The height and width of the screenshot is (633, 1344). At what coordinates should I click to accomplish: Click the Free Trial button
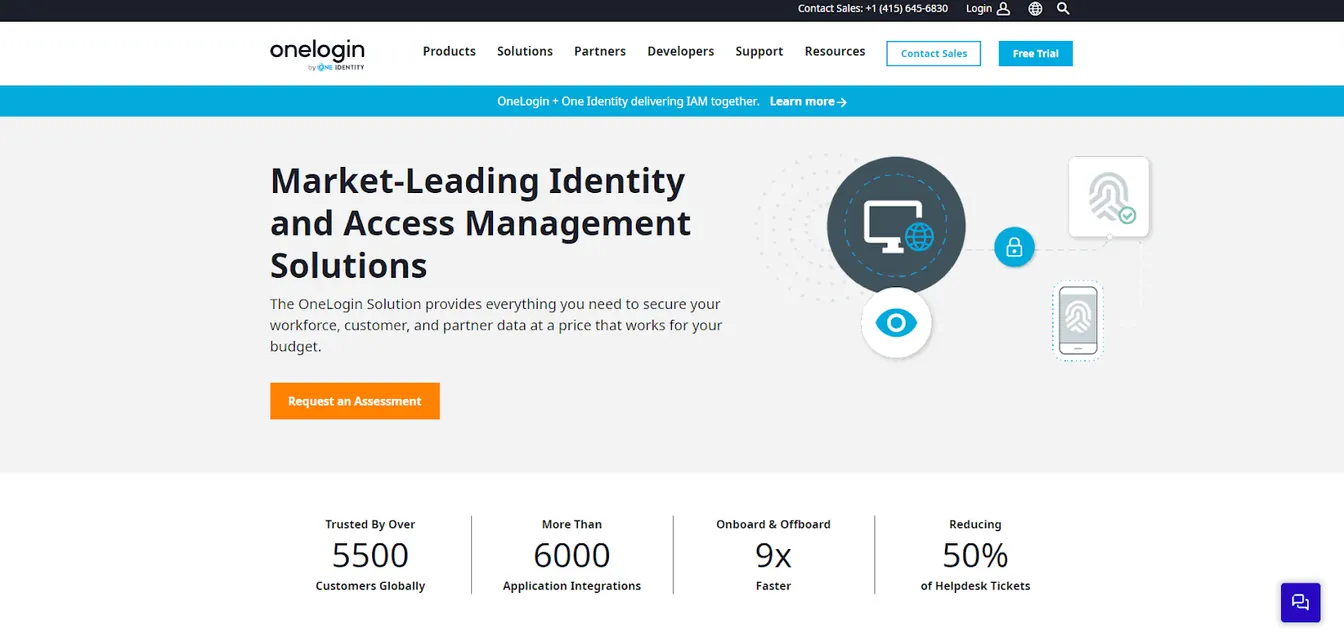(x=1035, y=53)
